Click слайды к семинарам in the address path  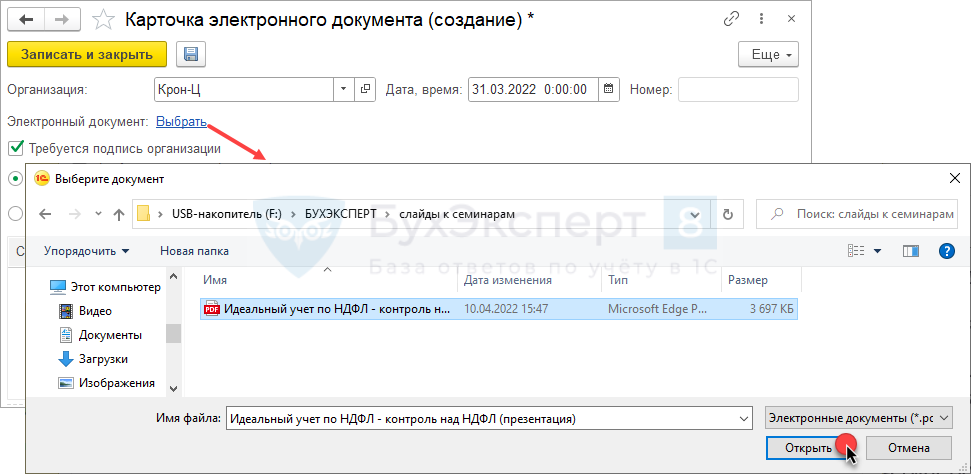pos(456,214)
